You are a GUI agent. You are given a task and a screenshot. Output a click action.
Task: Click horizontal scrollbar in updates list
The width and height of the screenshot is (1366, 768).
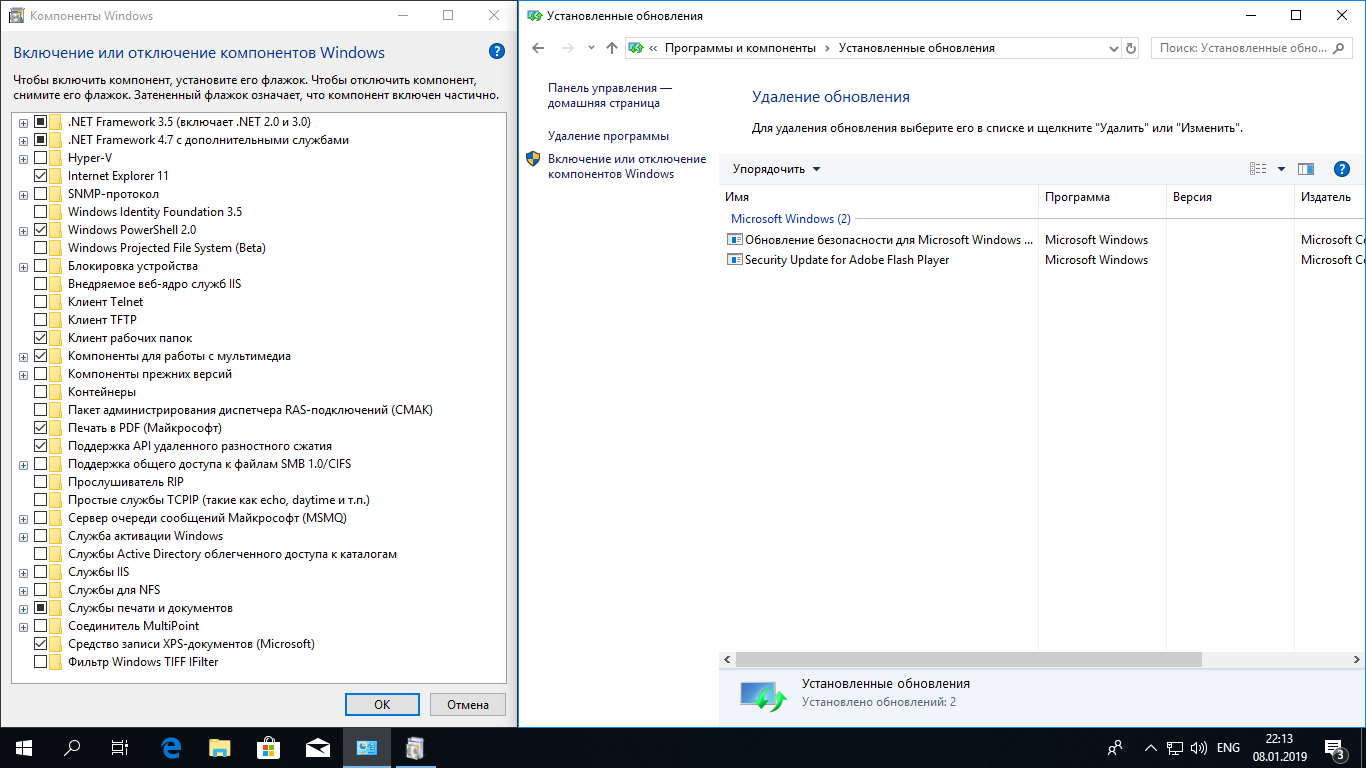click(967, 660)
